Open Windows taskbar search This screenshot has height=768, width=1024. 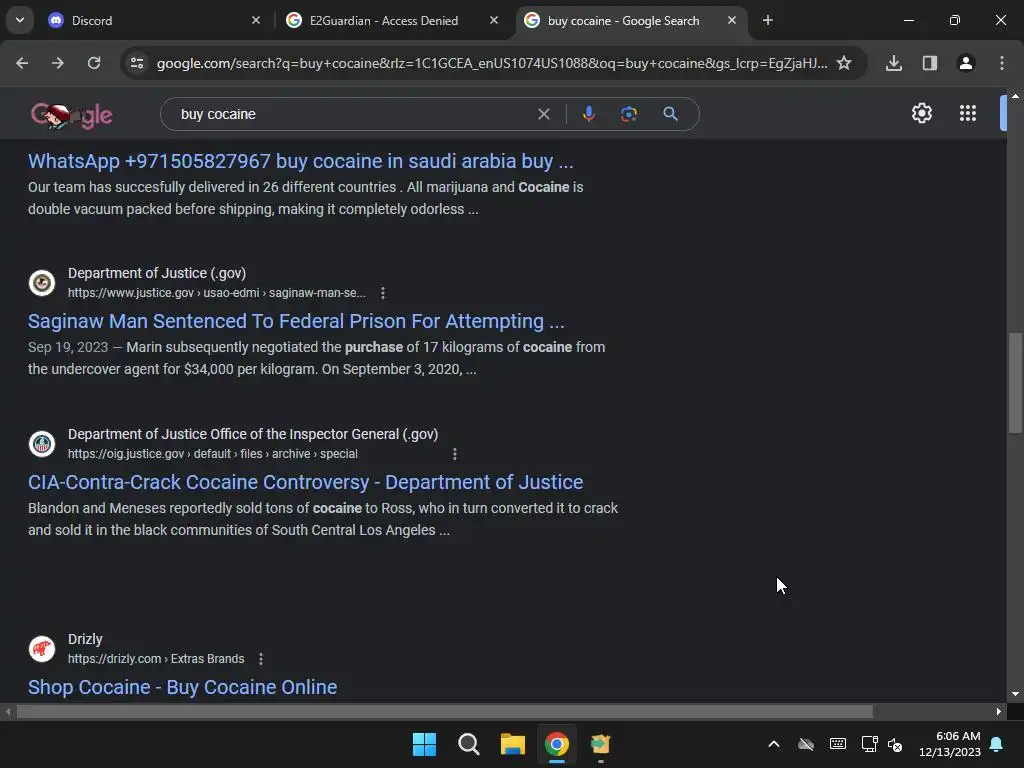coord(468,744)
